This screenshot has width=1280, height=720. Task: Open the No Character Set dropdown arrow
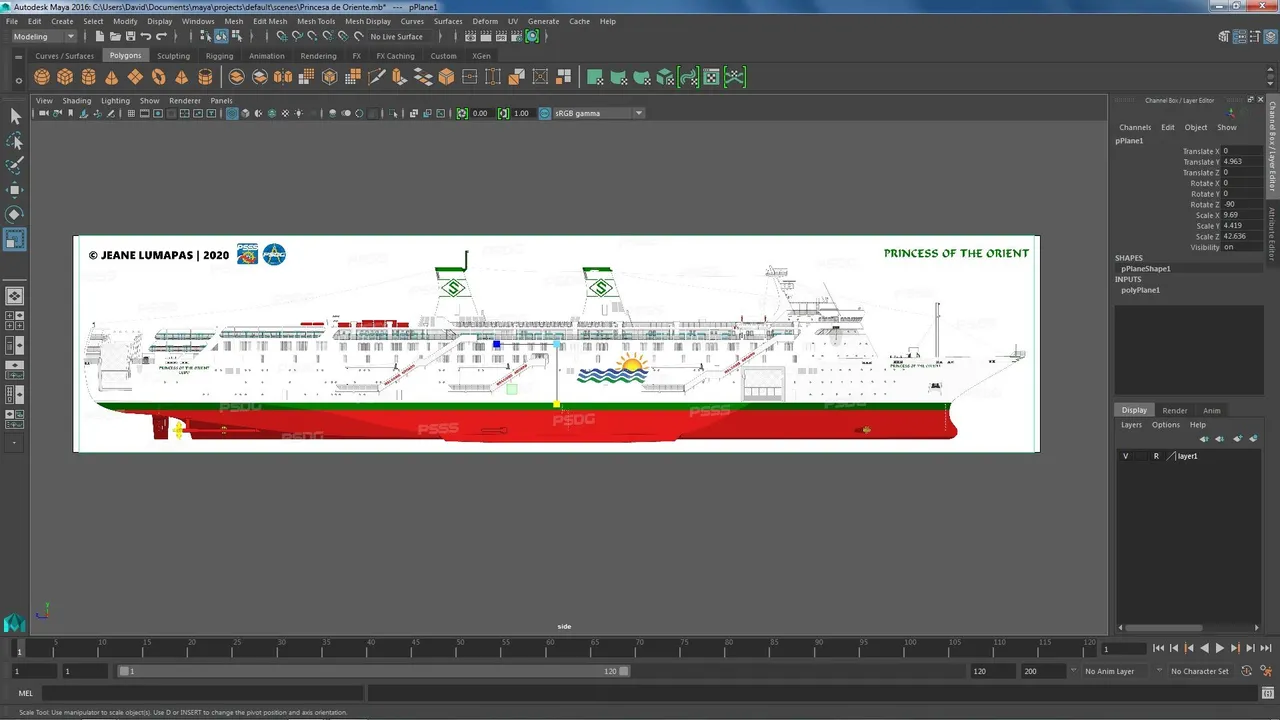tap(1161, 671)
